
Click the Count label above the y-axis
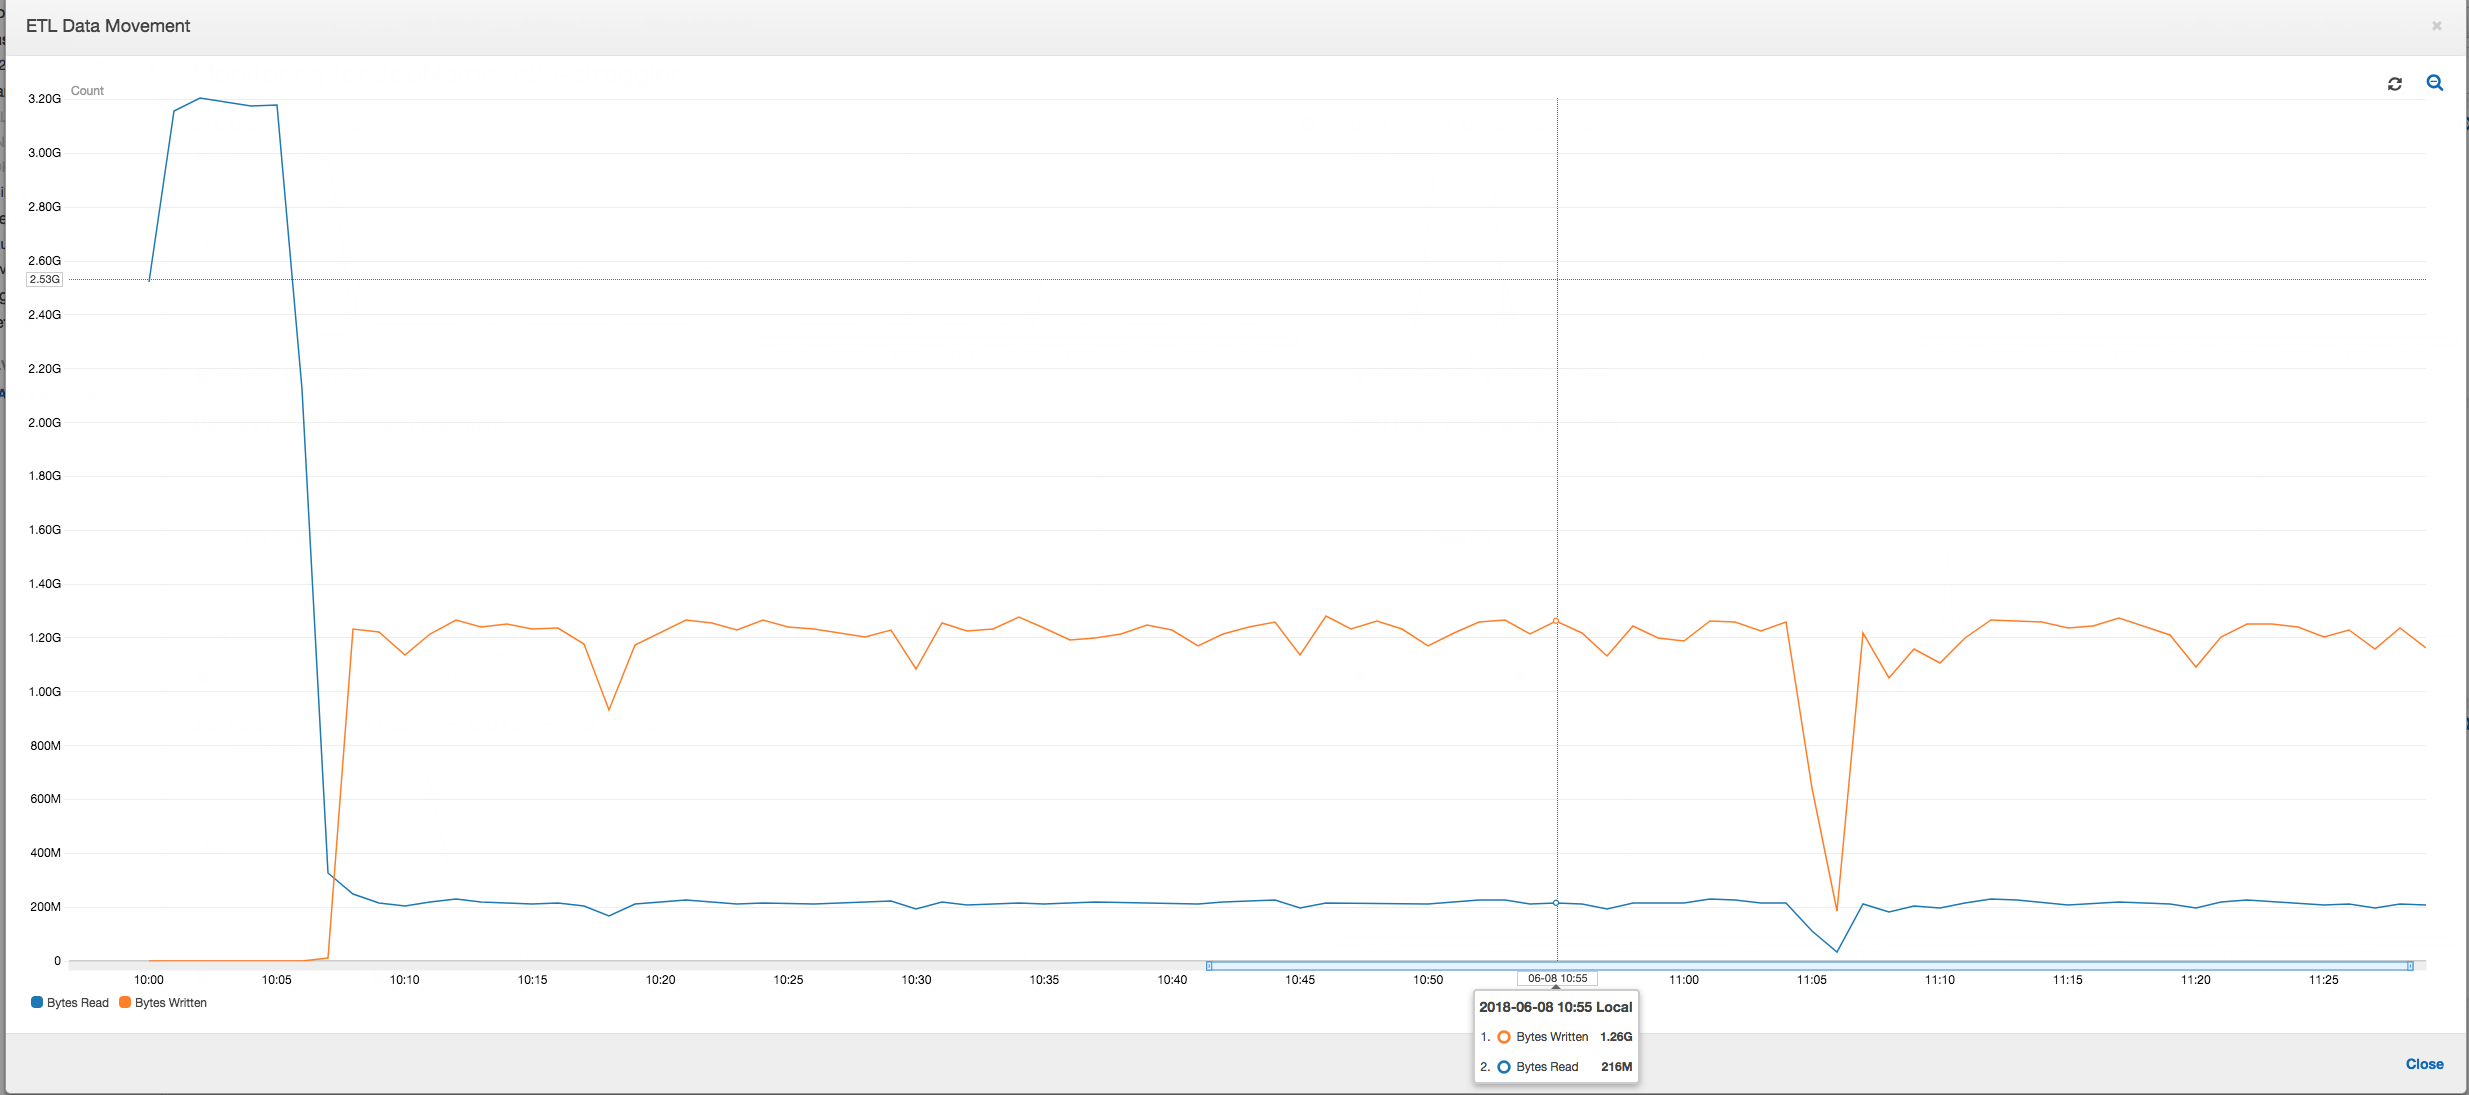tap(87, 90)
